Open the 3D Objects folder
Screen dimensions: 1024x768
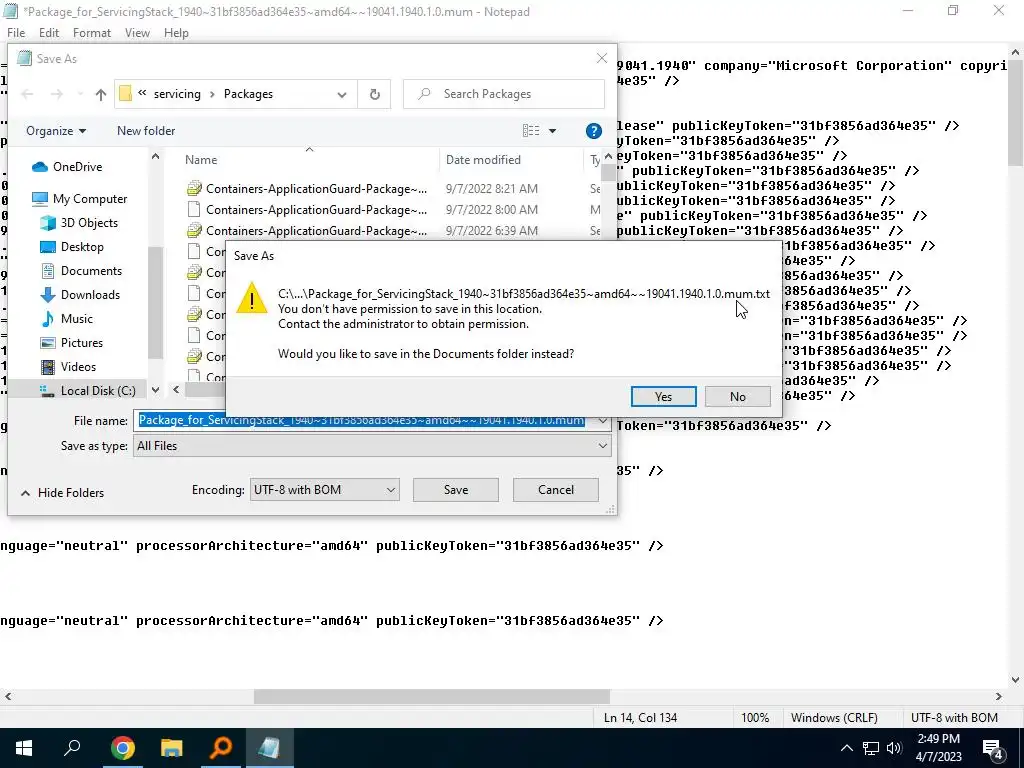click(80, 223)
